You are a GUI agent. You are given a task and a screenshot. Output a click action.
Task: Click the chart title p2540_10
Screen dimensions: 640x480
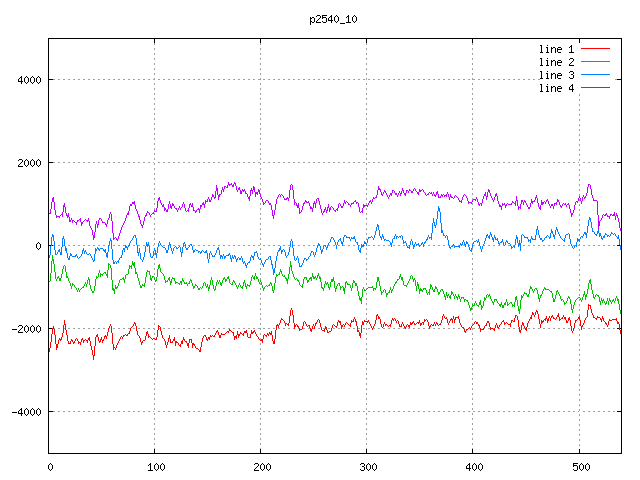click(334, 19)
